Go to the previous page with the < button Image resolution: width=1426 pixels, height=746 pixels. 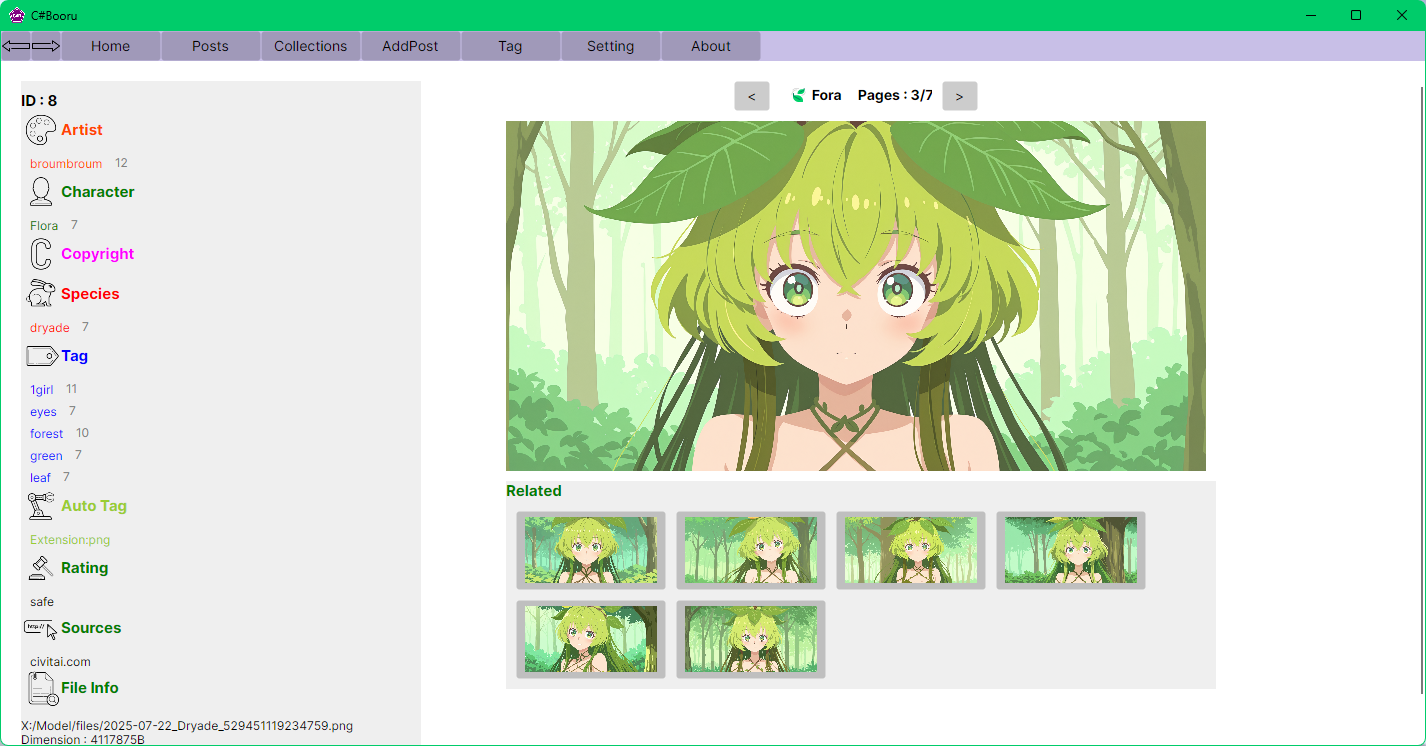click(x=752, y=96)
